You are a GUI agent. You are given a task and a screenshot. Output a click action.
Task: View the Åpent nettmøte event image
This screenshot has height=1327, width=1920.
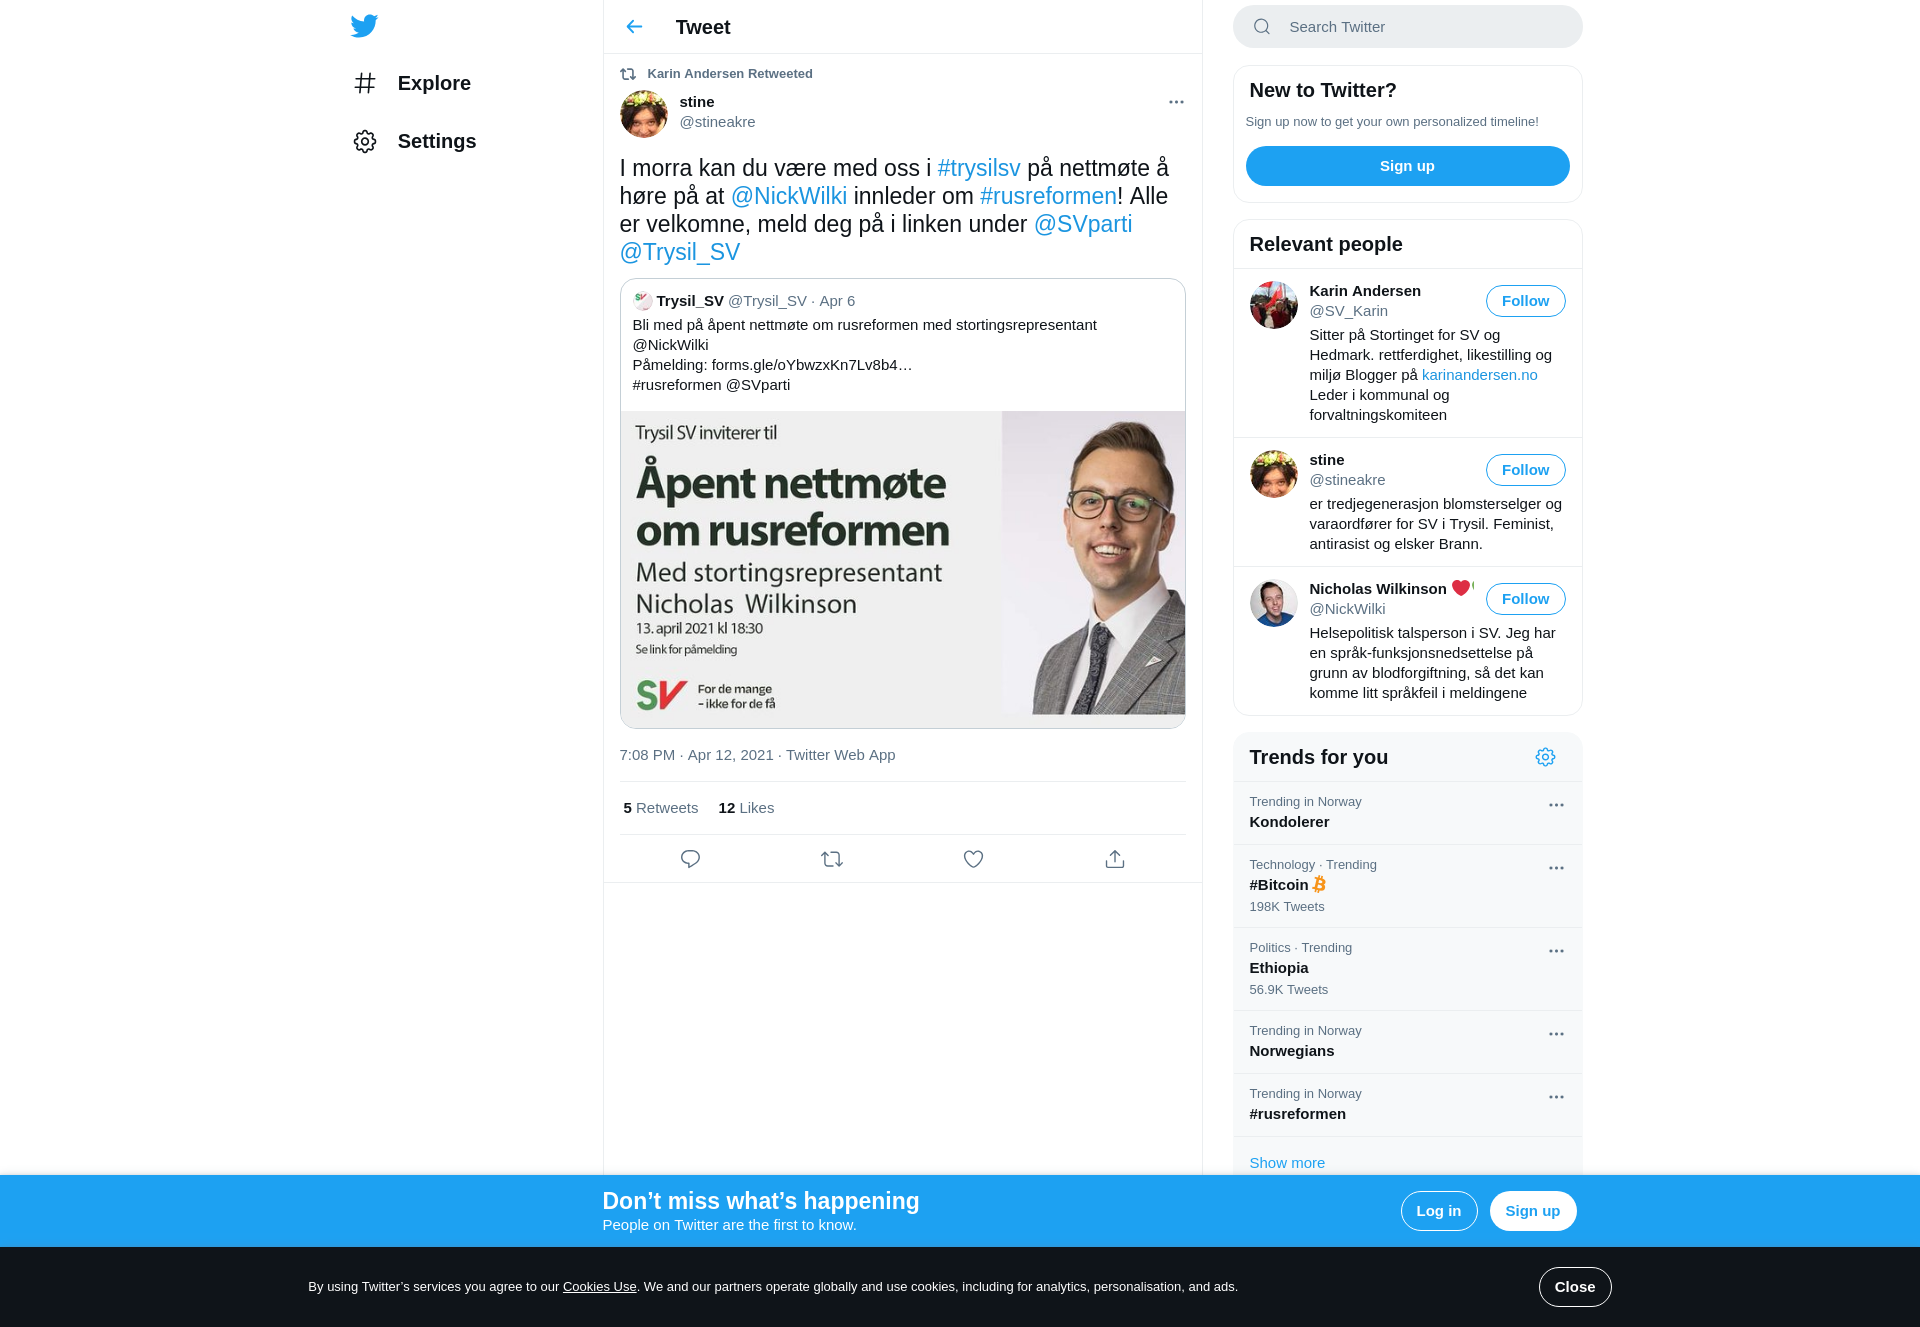click(x=903, y=569)
